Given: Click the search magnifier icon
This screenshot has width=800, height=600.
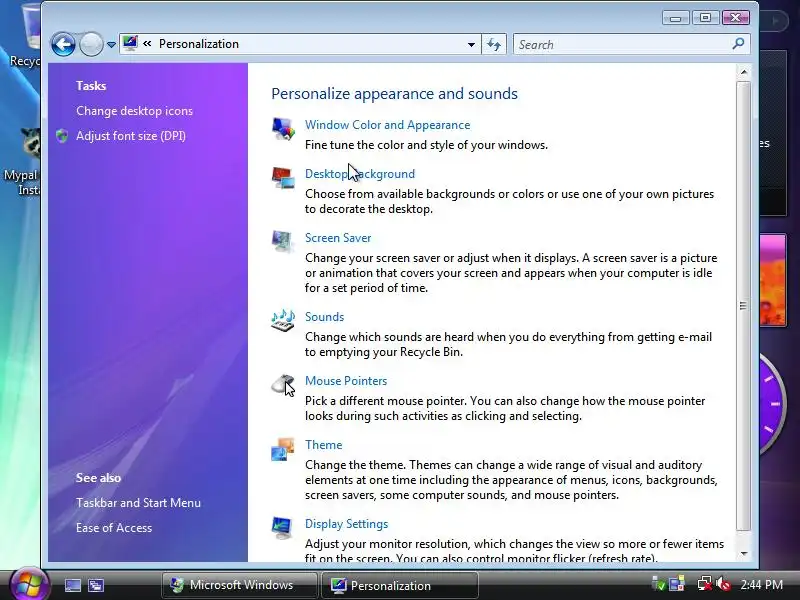Looking at the screenshot, I should (738, 44).
